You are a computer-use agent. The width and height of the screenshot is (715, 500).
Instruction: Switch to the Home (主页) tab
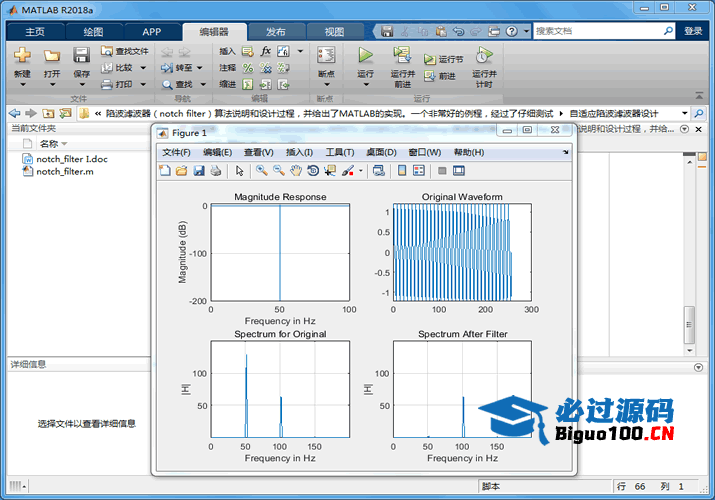pos(35,31)
